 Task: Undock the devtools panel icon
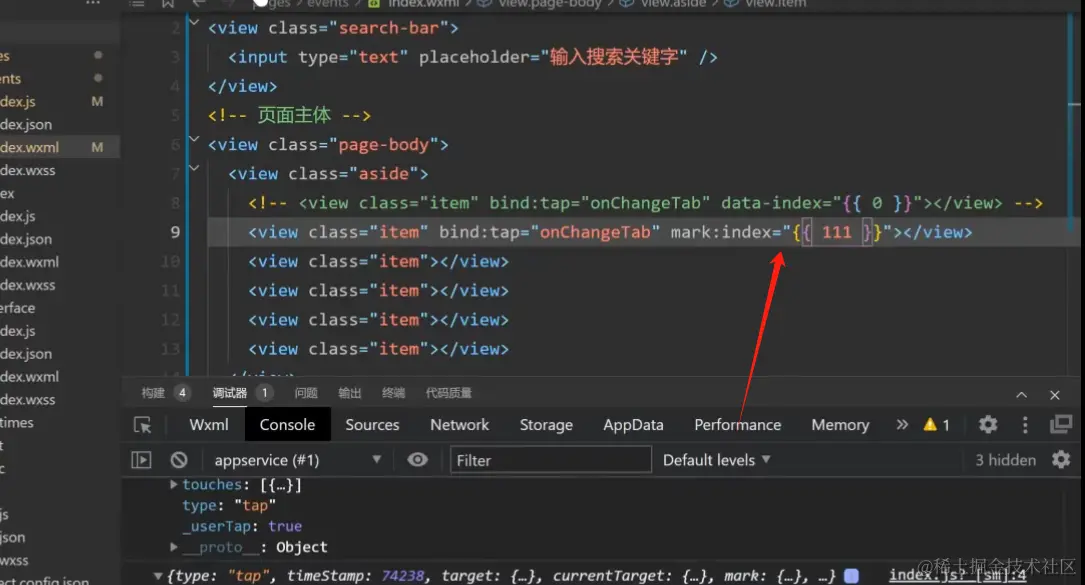(x=1060, y=424)
